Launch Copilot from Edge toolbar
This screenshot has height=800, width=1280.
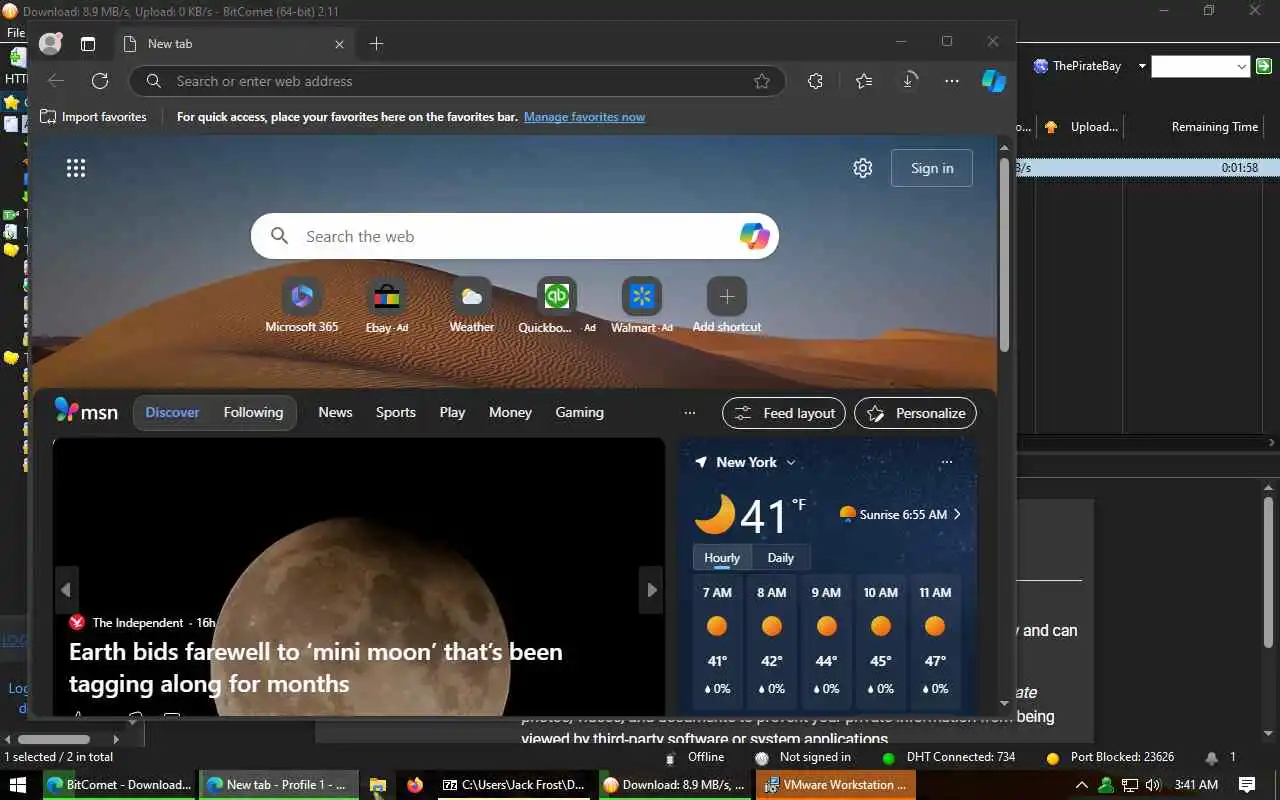click(x=994, y=81)
